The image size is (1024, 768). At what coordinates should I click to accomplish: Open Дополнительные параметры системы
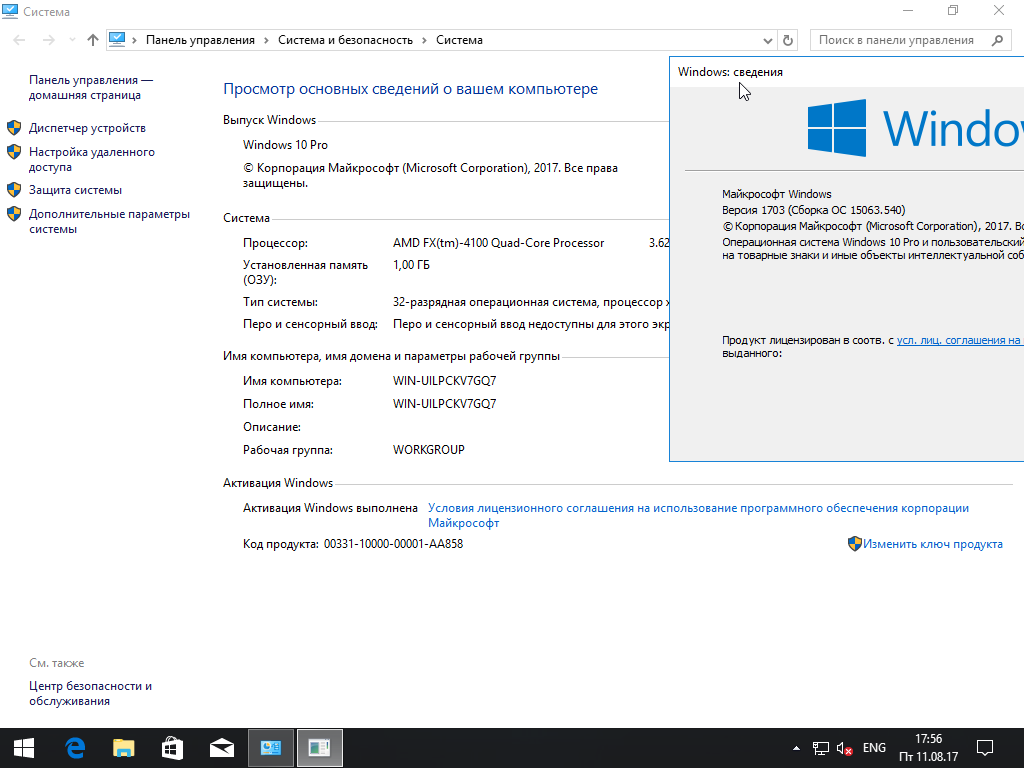109,221
